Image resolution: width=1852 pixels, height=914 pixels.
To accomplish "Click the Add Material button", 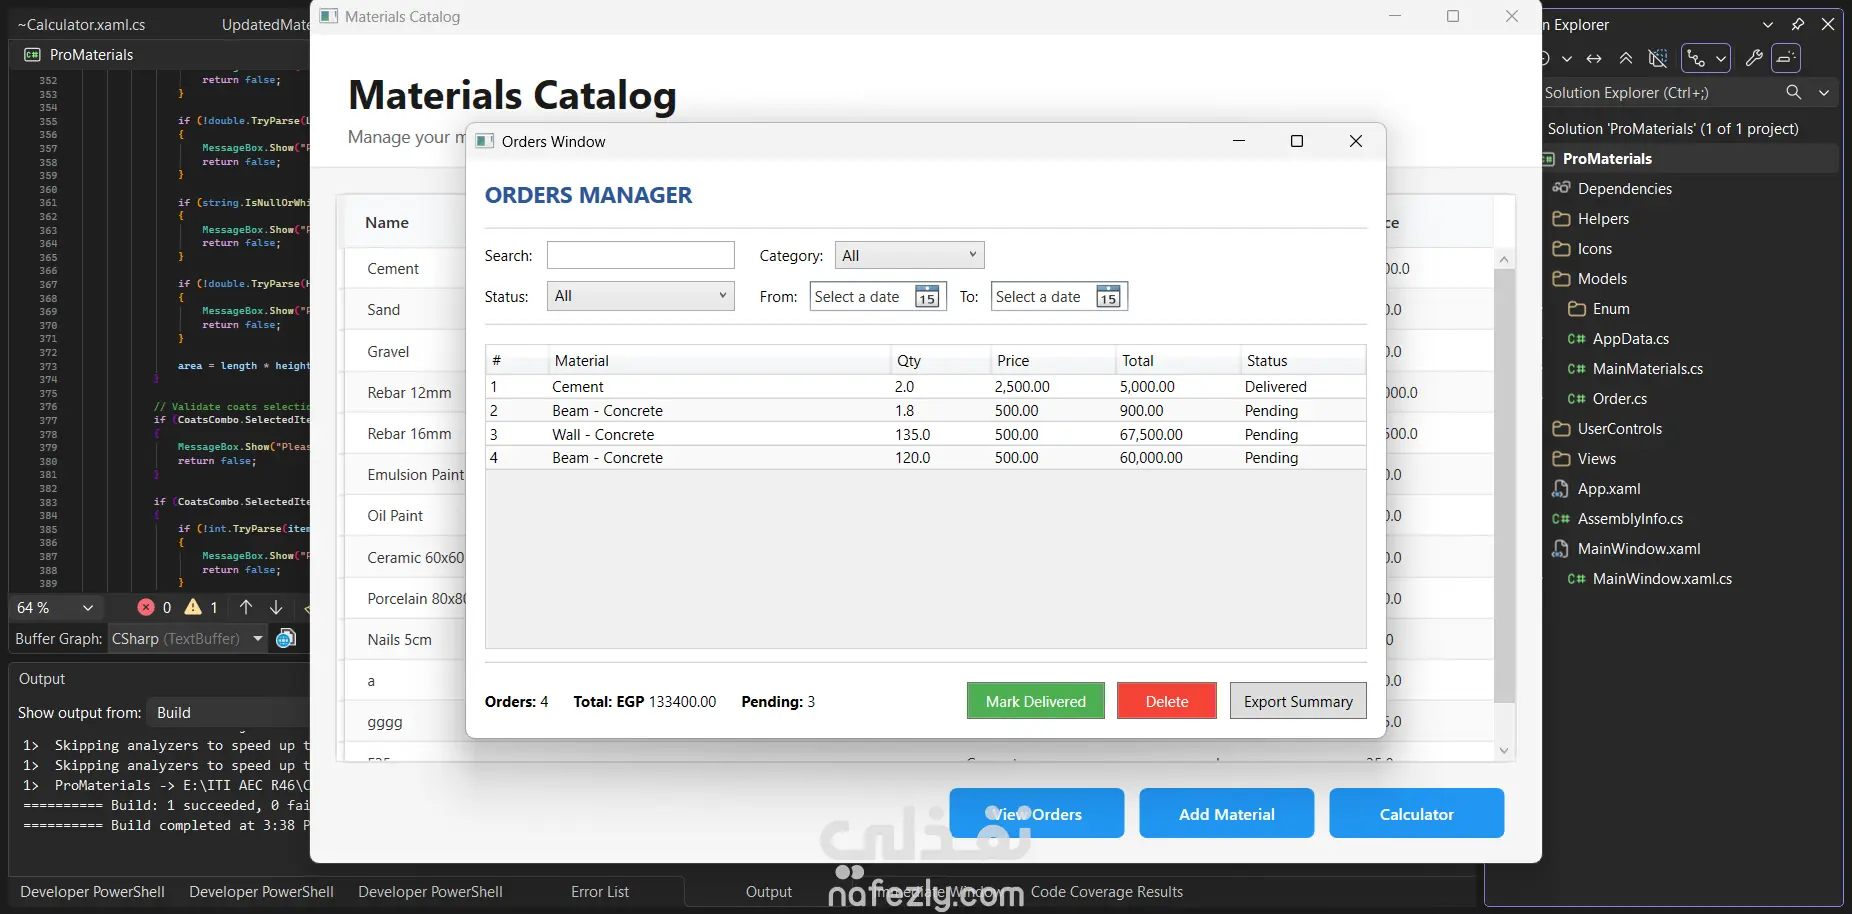I will 1226,813.
